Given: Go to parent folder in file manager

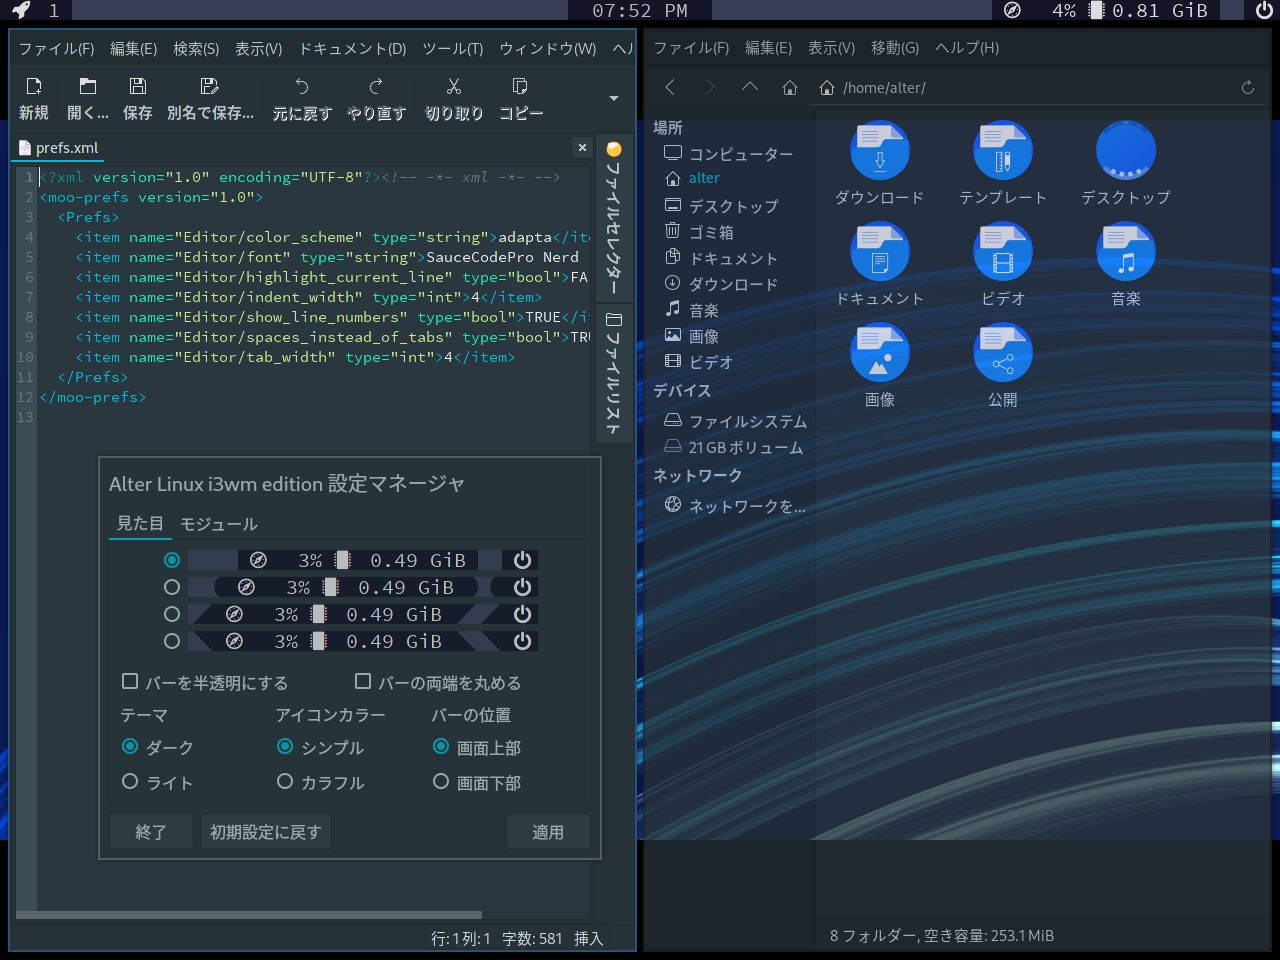Looking at the screenshot, I should pos(750,88).
